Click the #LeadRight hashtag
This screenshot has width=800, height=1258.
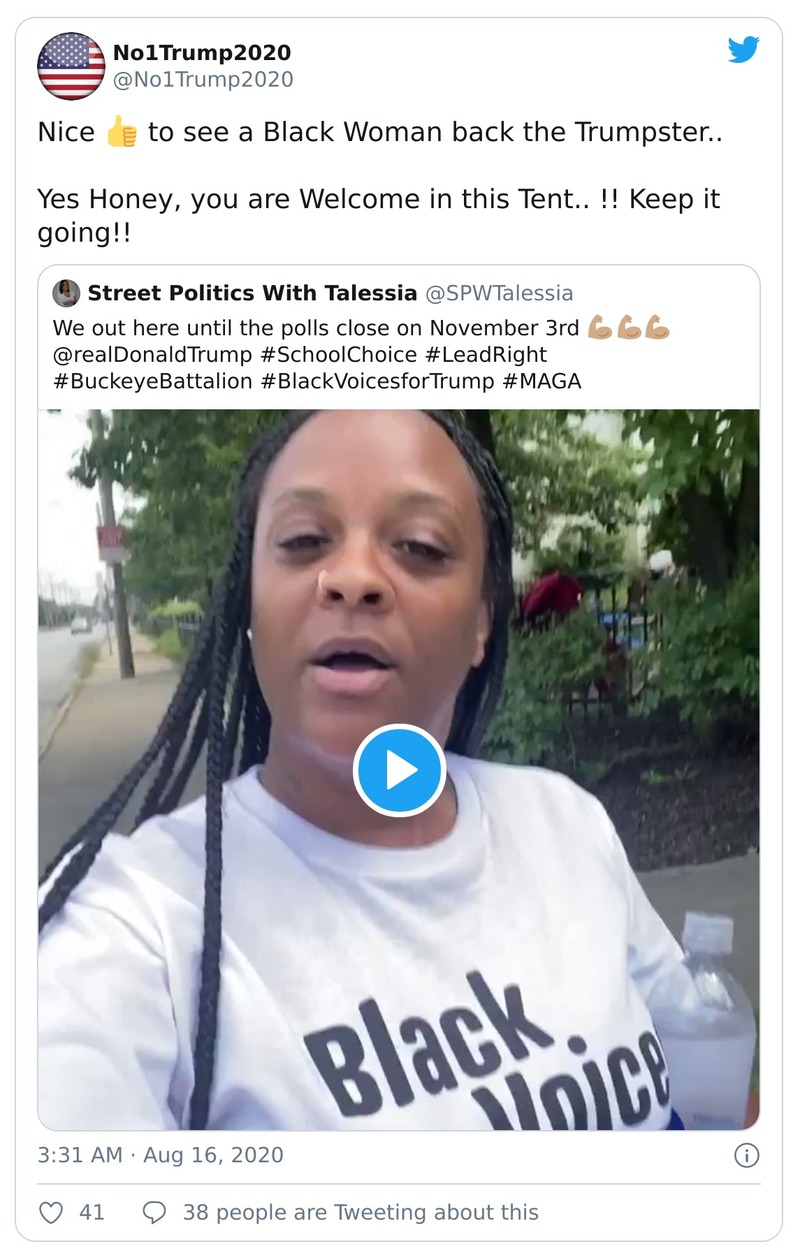coord(485,354)
